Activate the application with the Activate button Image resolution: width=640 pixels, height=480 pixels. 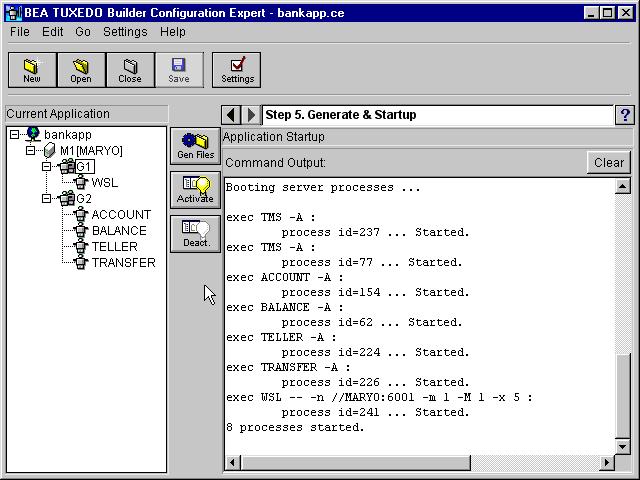click(x=196, y=189)
